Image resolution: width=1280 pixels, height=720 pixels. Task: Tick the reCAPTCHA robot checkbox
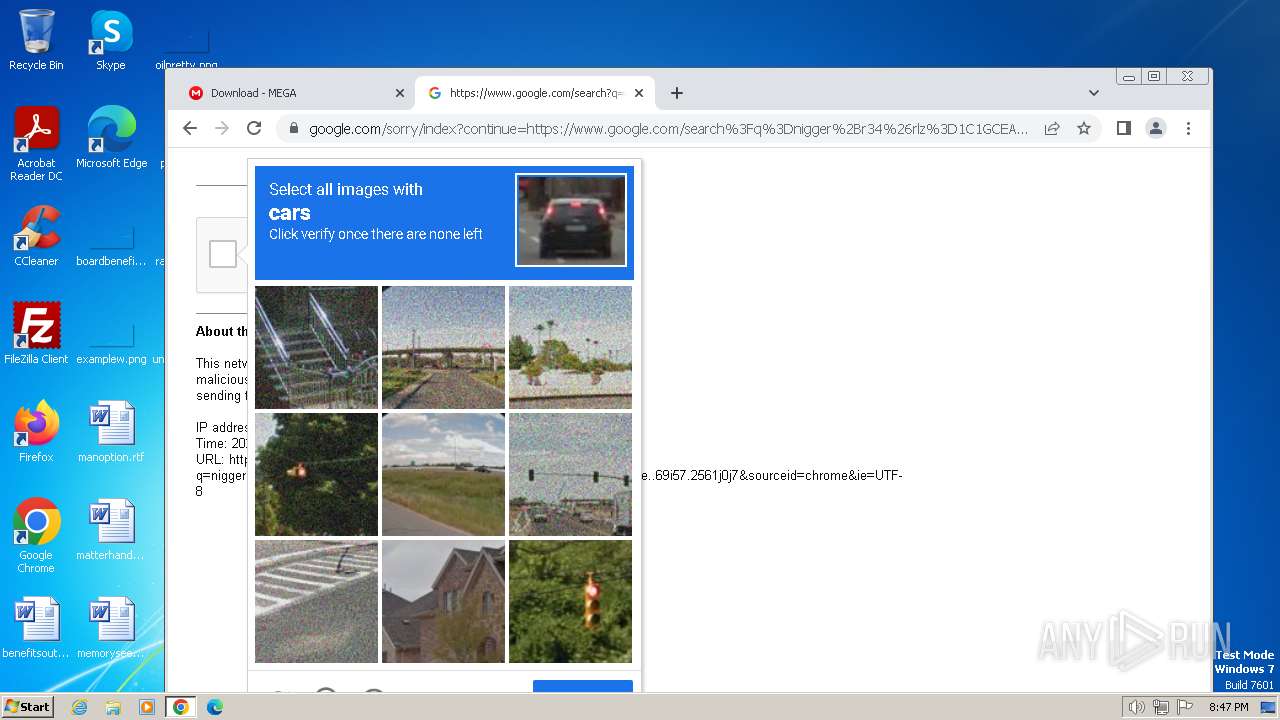[223, 254]
